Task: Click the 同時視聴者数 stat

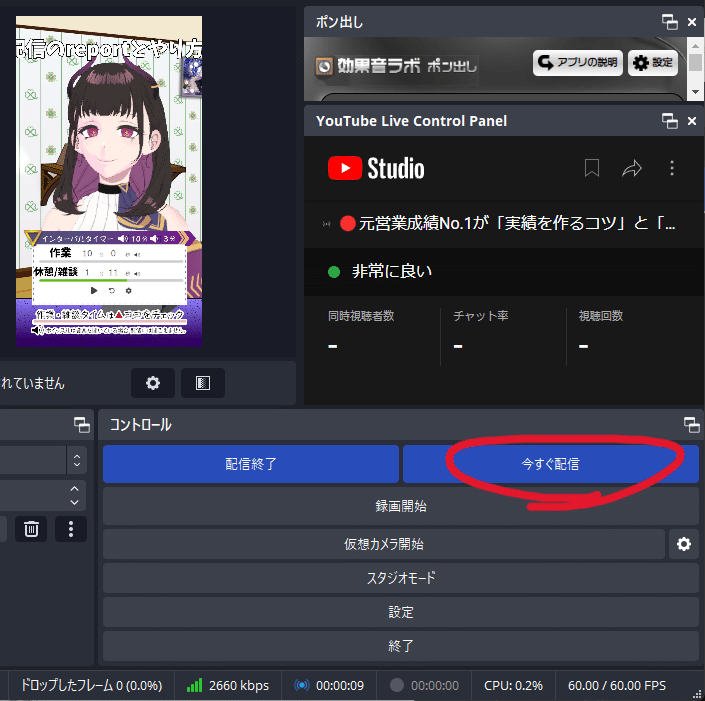Action: pos(361,331)
